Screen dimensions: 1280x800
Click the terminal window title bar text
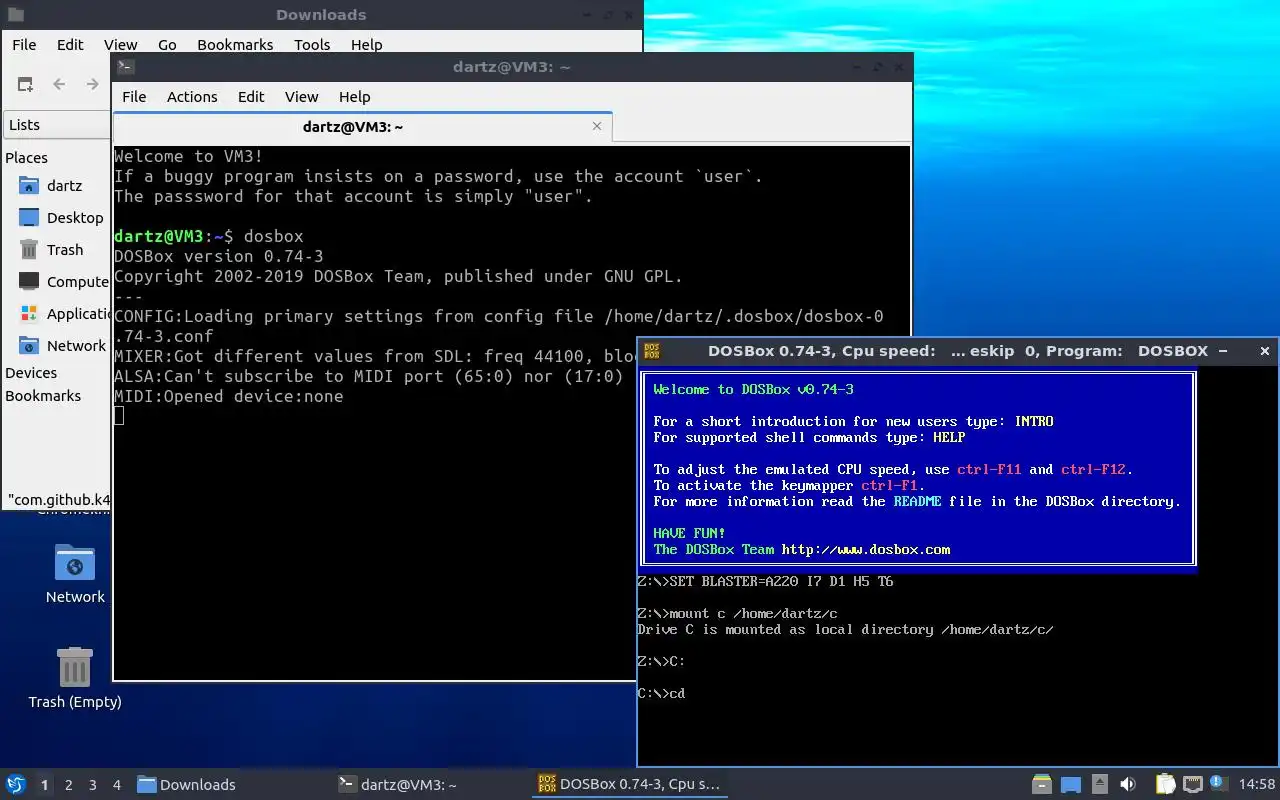(511, 67)
